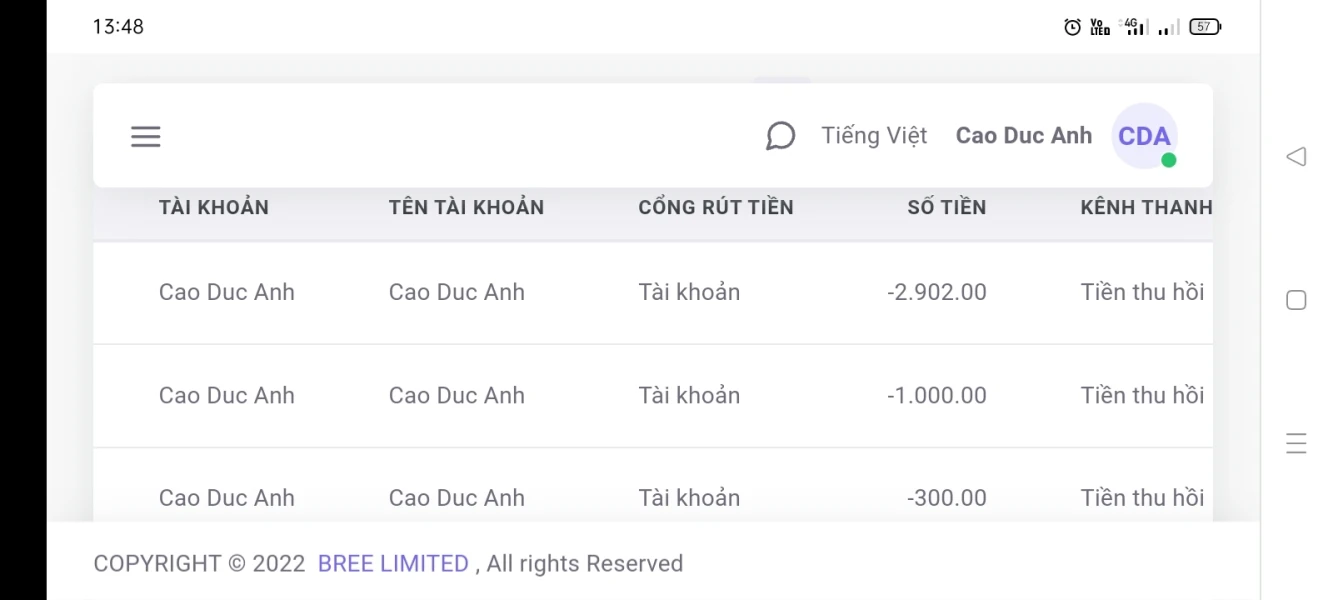The height and width of the screenshot is (600, 1333).
Task: Tap the Android recent apps icon
Action: (1296, 443)
